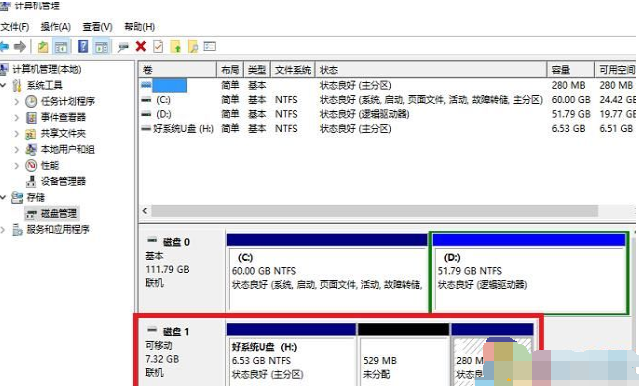
Task: Click the volume list horizontal scrollbar track
Action: point(375,211)
